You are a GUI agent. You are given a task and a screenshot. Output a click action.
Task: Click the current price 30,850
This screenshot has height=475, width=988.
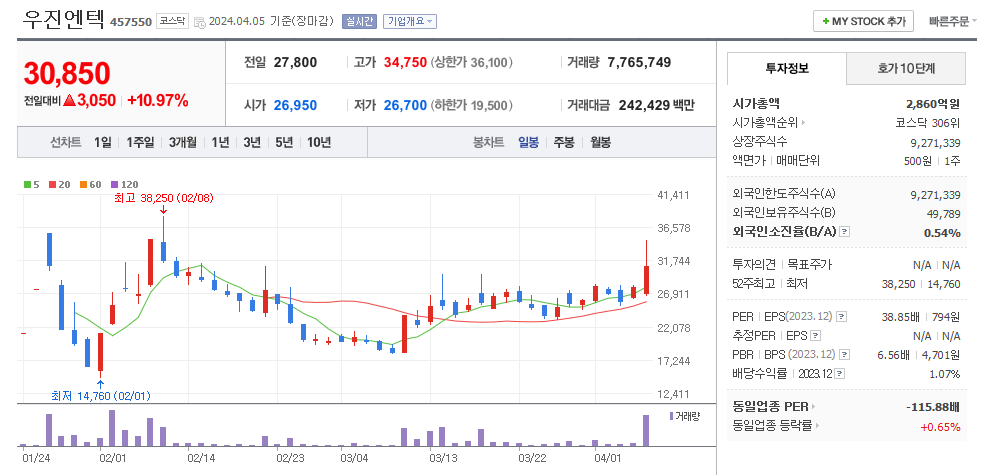coord(67,73)
